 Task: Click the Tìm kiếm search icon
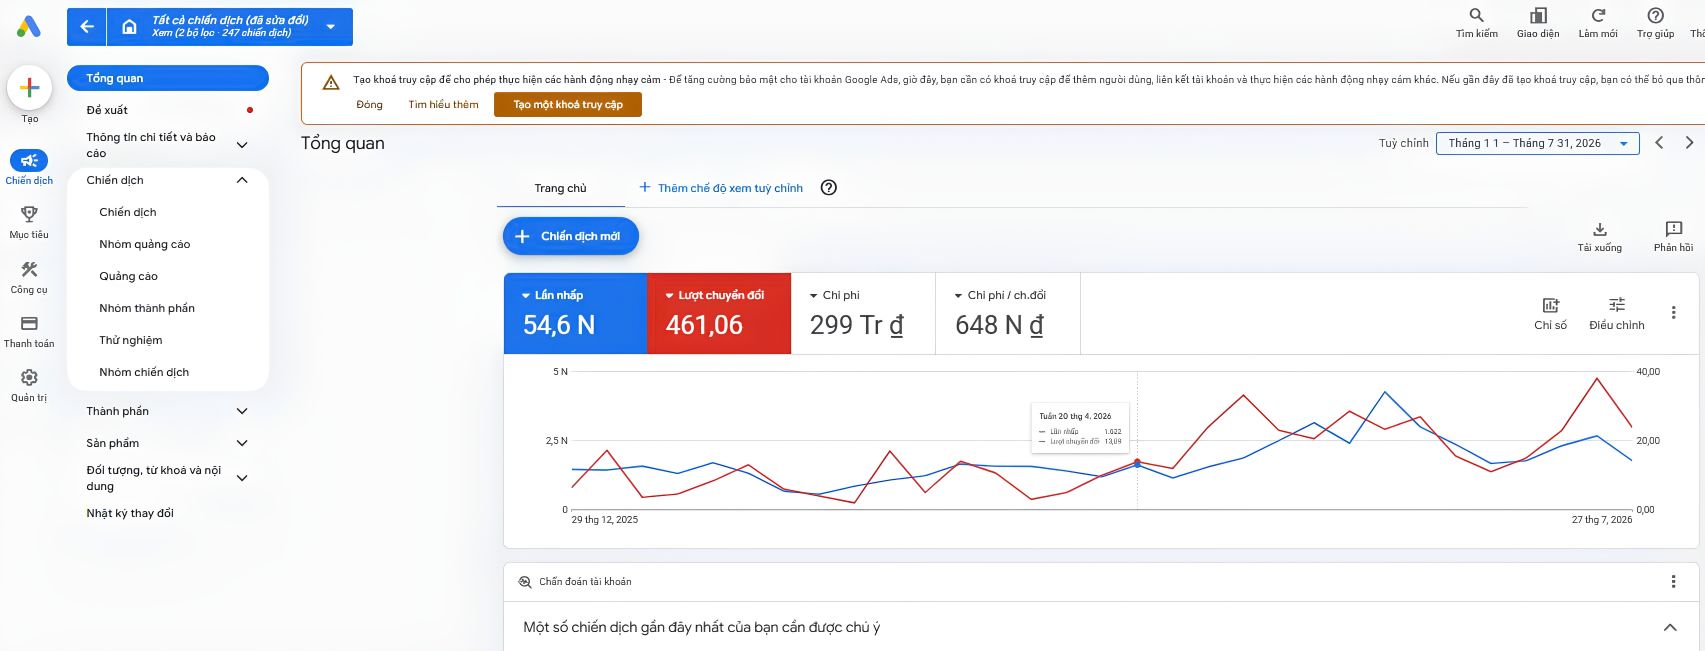pyautogui.click(x=1476, y=15)
